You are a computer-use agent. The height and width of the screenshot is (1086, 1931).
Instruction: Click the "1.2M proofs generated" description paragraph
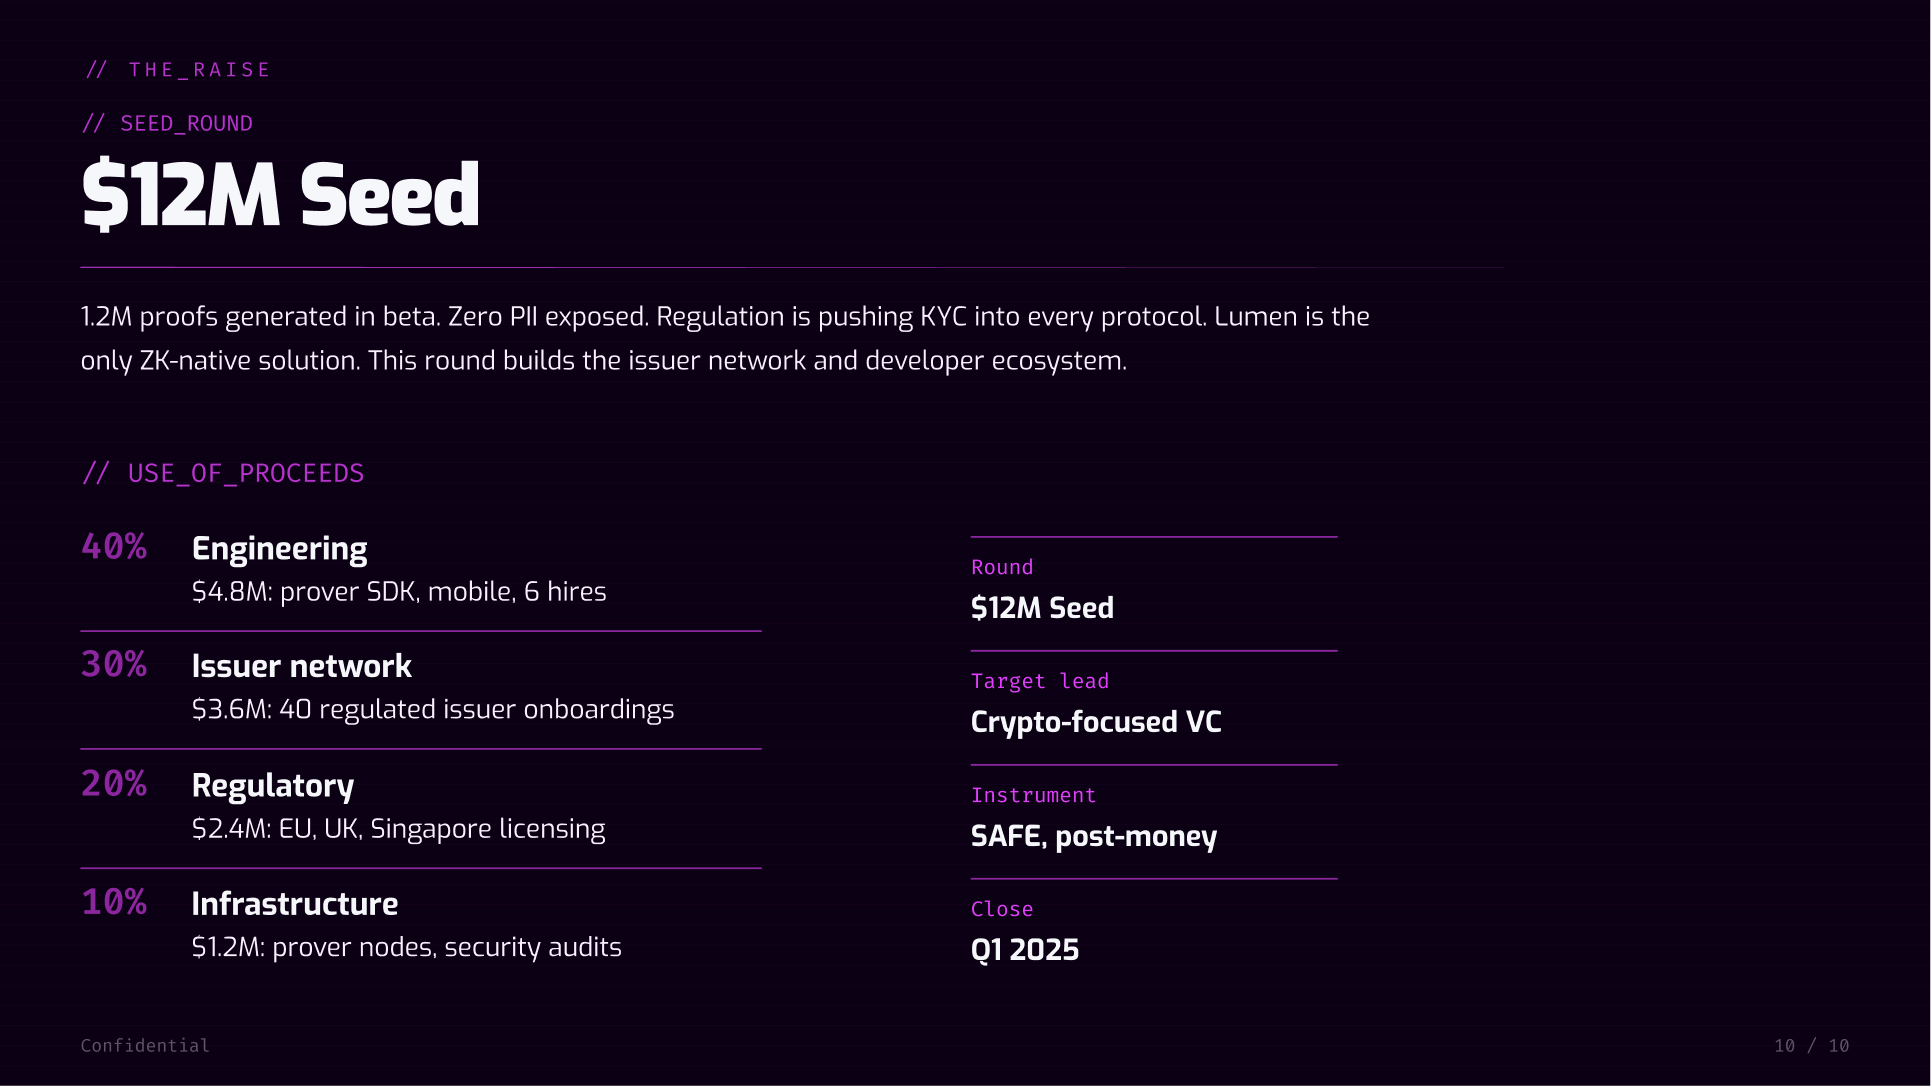pos(724,338)
